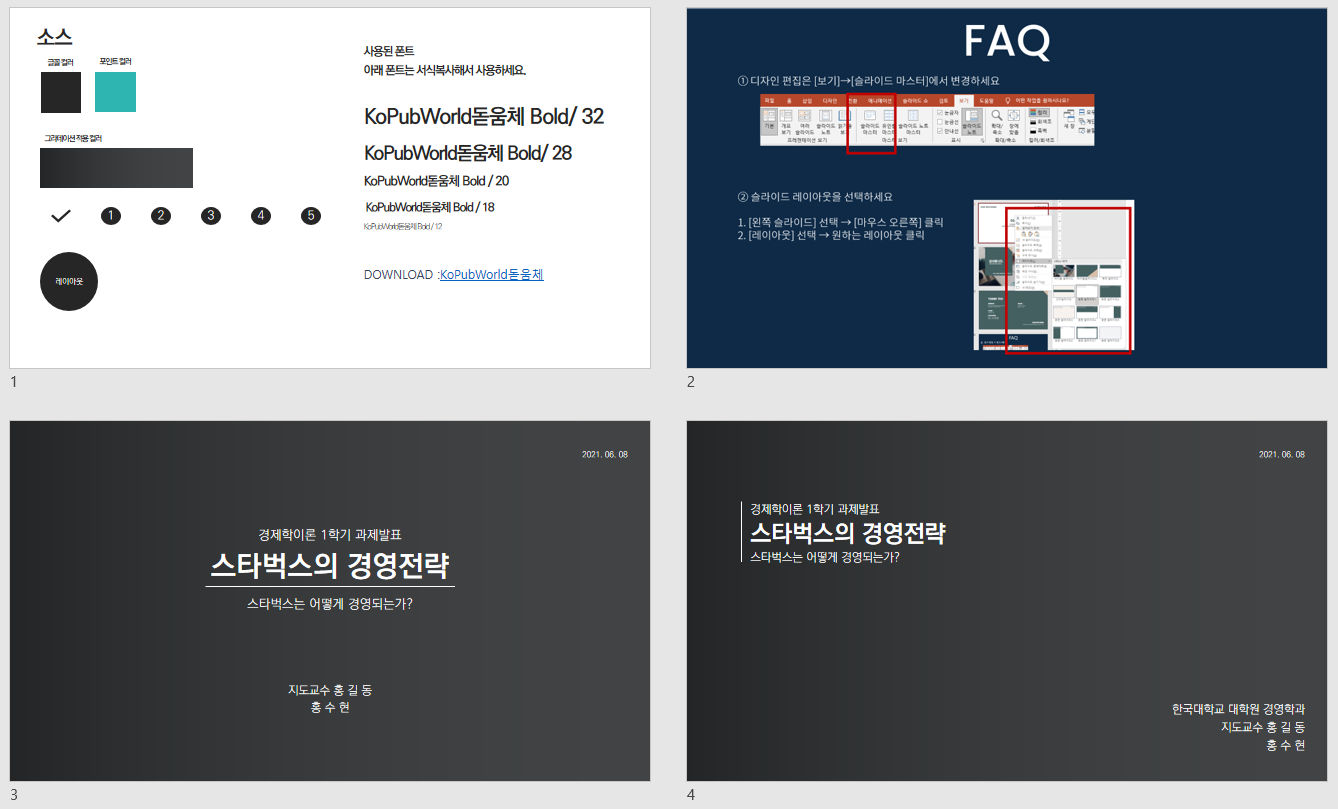
Task: Click the FAQ title text
Action: click(x=1007, y=42)
